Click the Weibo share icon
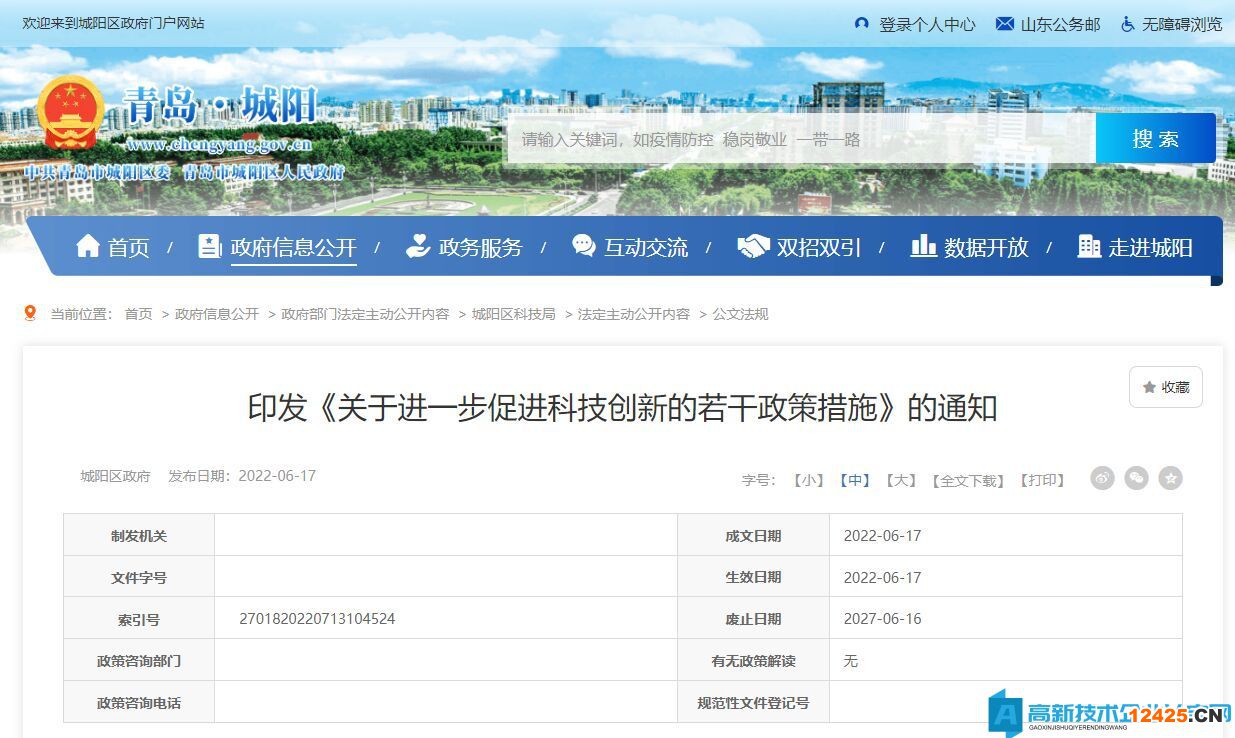This screenshot has height=738, width=1235. click(1102, 478)
